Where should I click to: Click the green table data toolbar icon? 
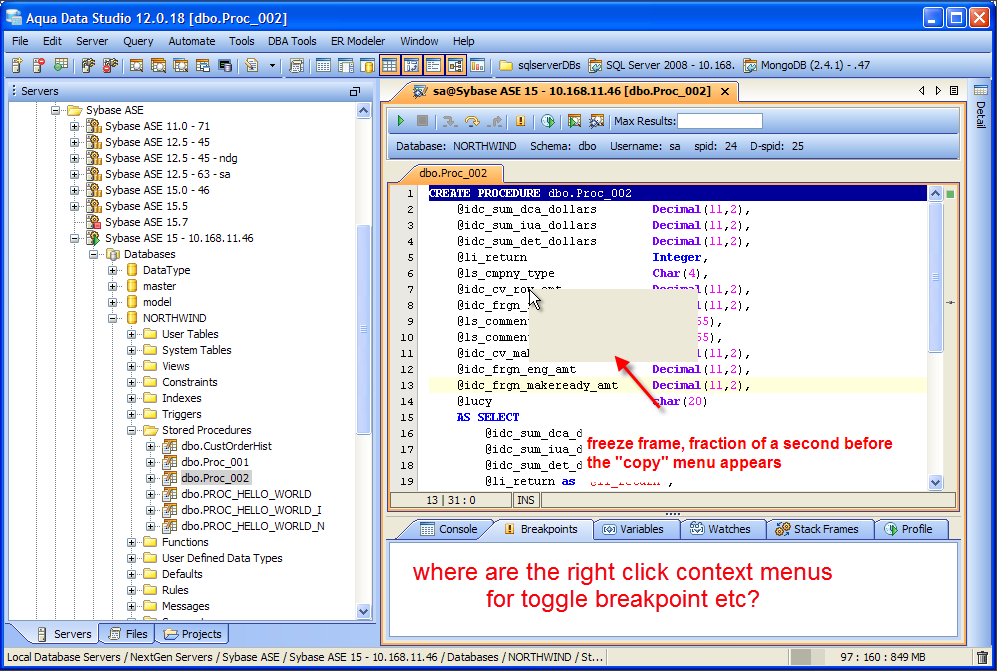[x=60, y=65]
